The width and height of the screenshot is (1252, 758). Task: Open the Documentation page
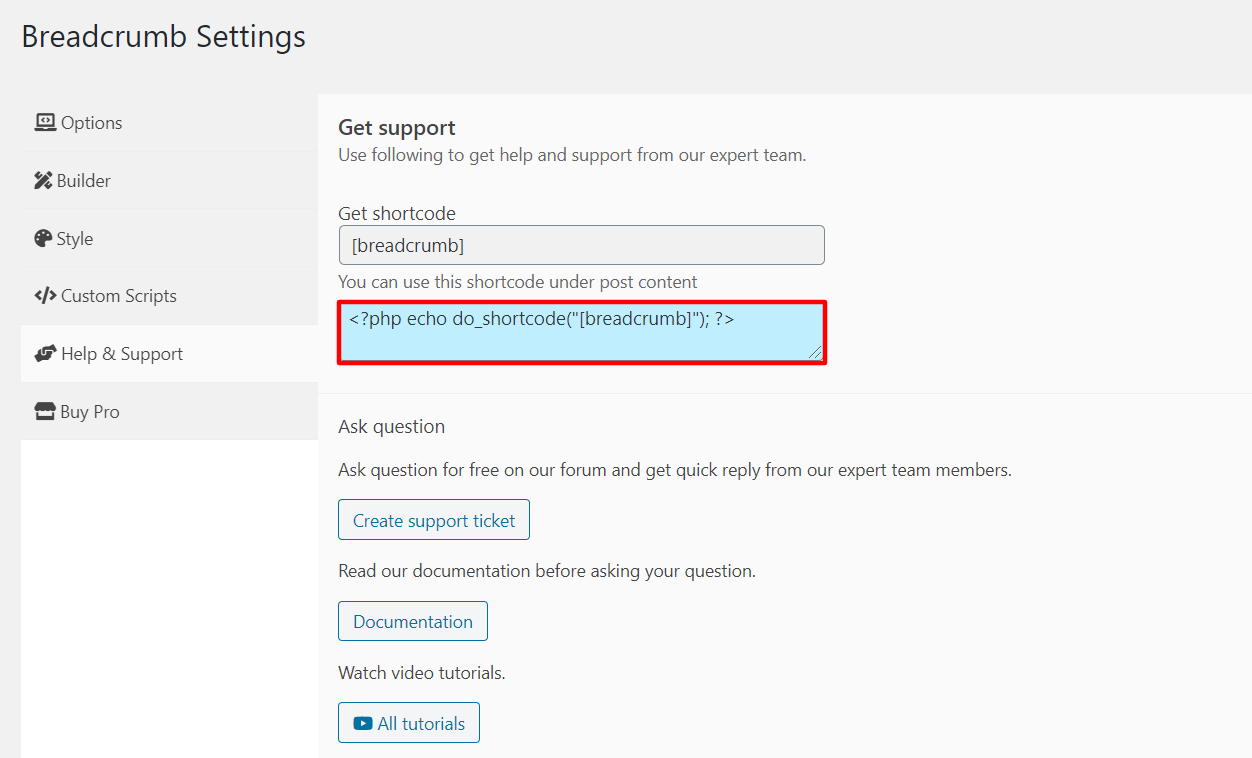pyautogui.click(x=412, y=620)
